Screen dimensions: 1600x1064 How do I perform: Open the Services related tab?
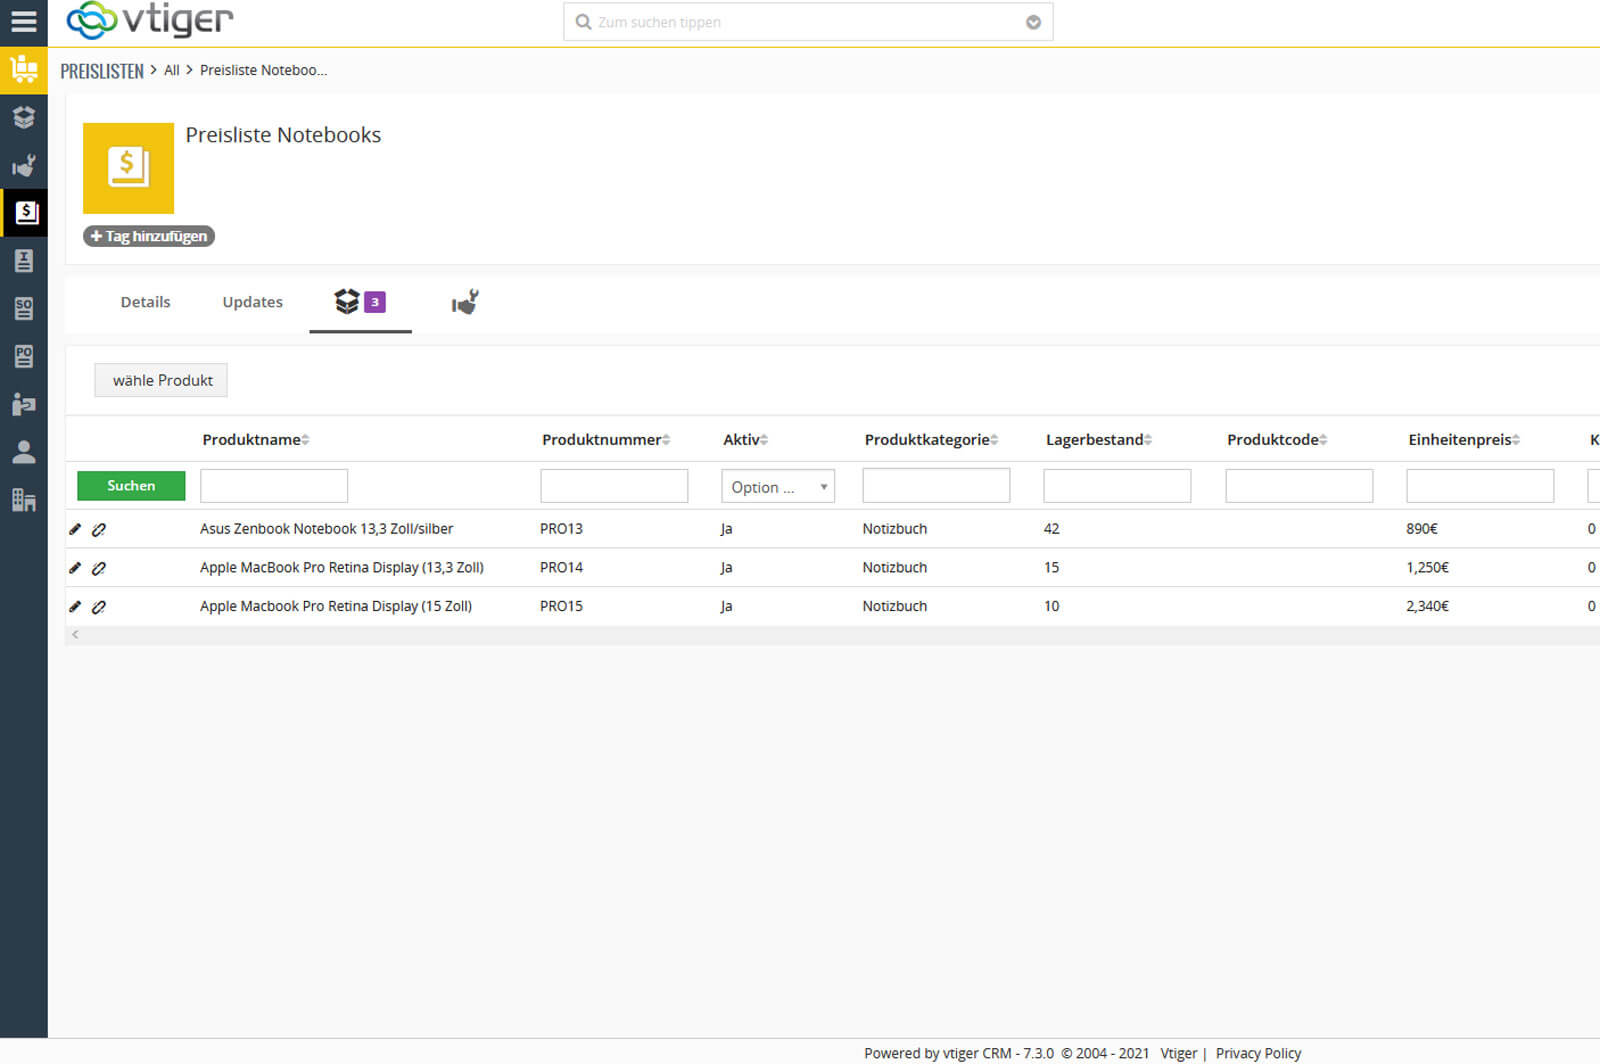pos(465,302)
